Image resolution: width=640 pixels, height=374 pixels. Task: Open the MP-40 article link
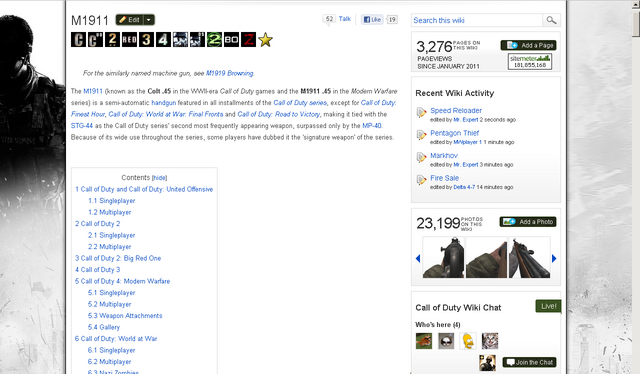tap(372, 126)
